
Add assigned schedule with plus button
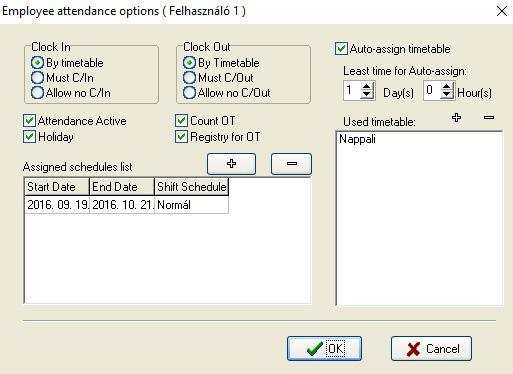(x=231, y=164)
